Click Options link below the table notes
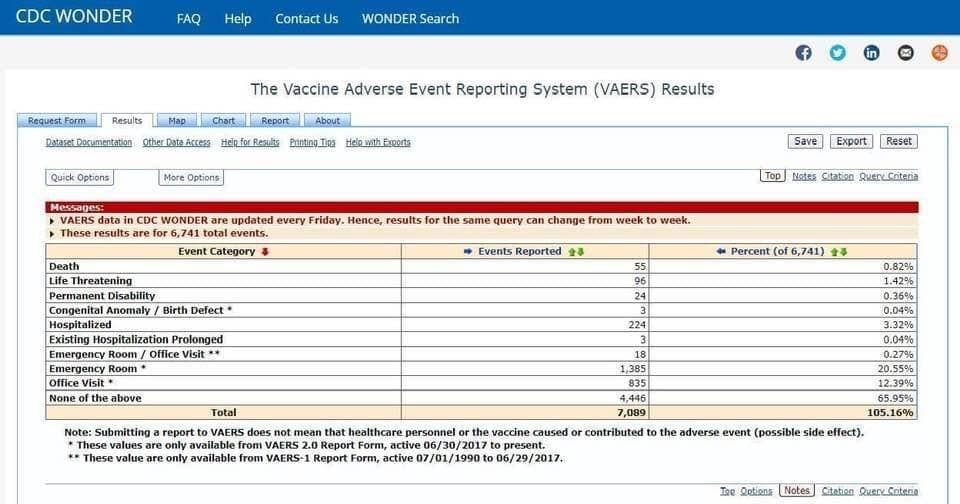Screen dimensions: 960x504 [x=756, y=491]
